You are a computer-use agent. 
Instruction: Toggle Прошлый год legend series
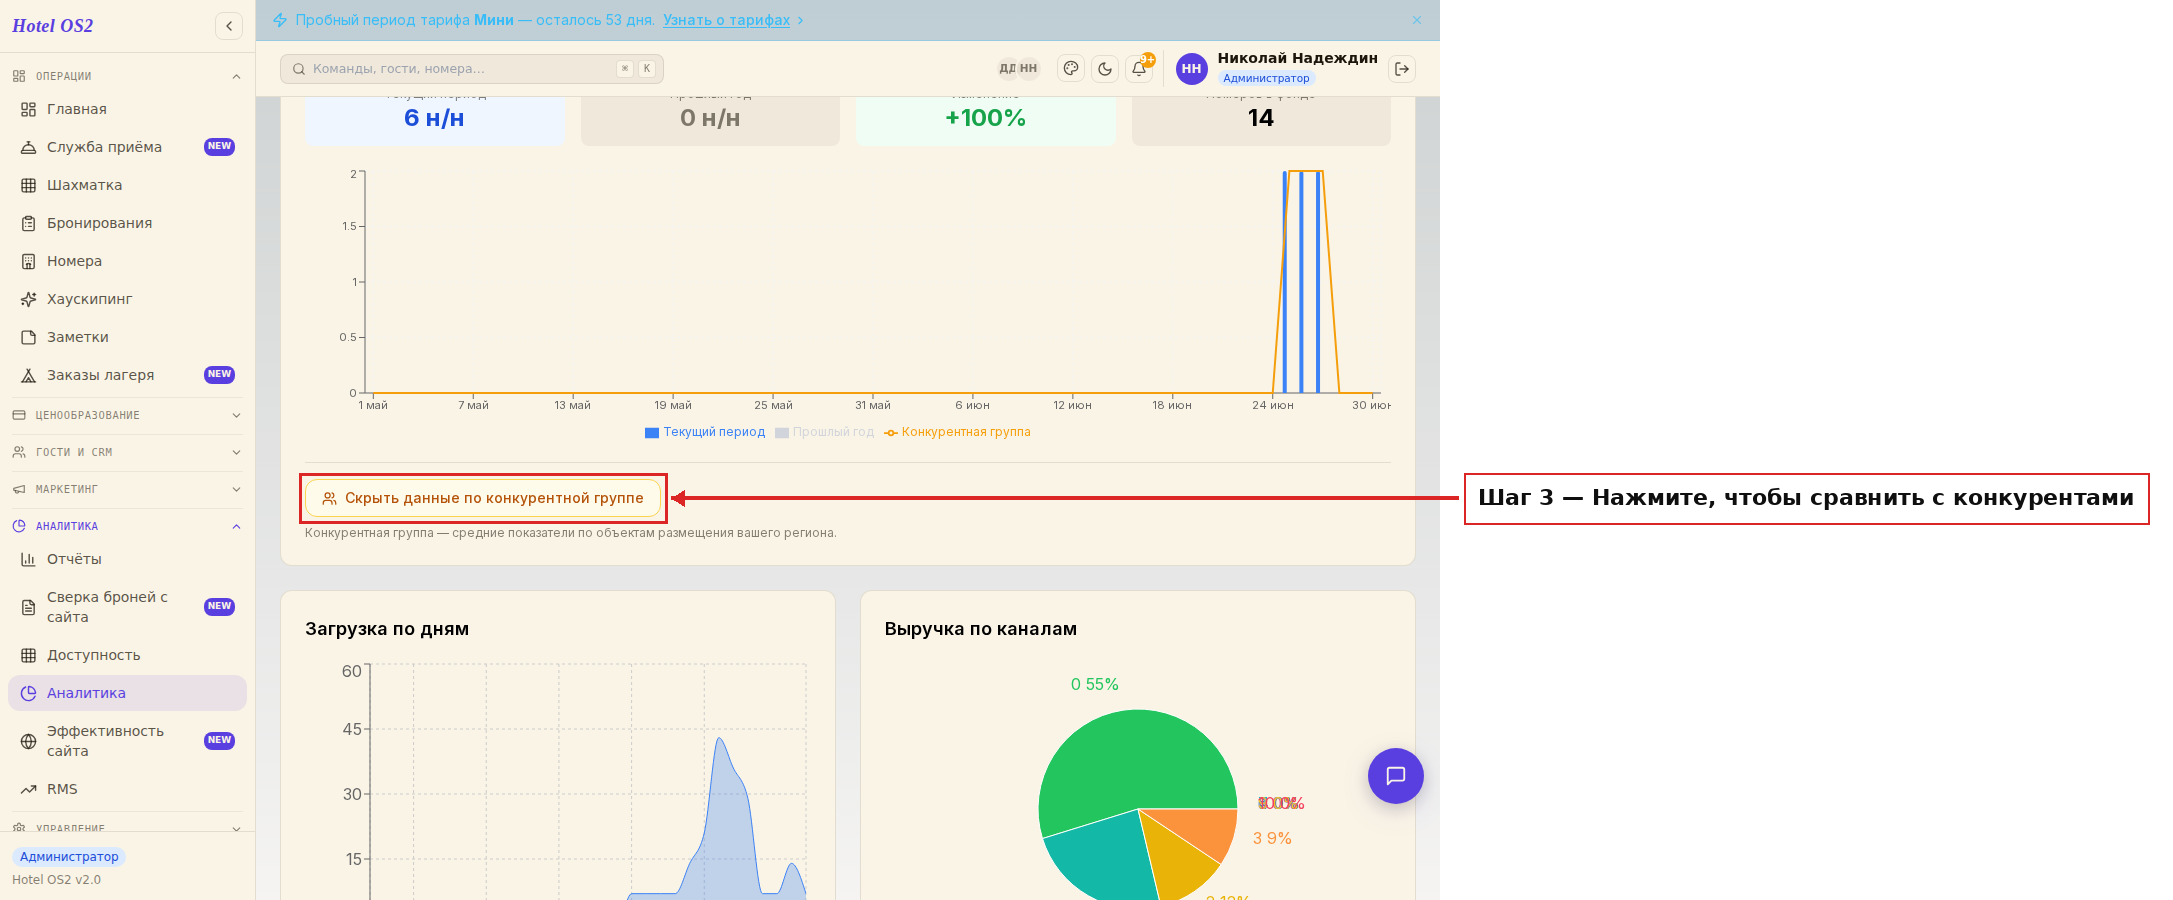[x=825, y=432]
